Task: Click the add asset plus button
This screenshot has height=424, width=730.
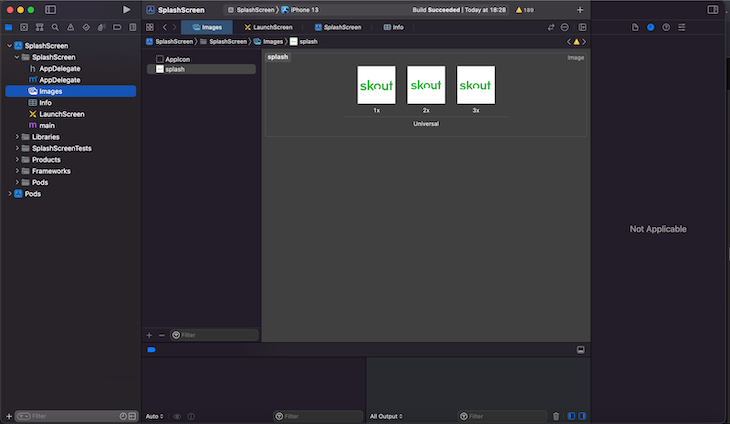Action: click(x=149, y=335)
